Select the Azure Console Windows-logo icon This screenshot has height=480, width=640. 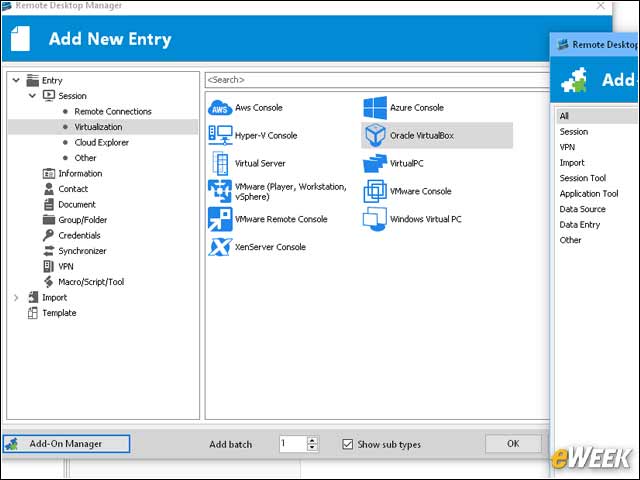click(x=375, y=108)
